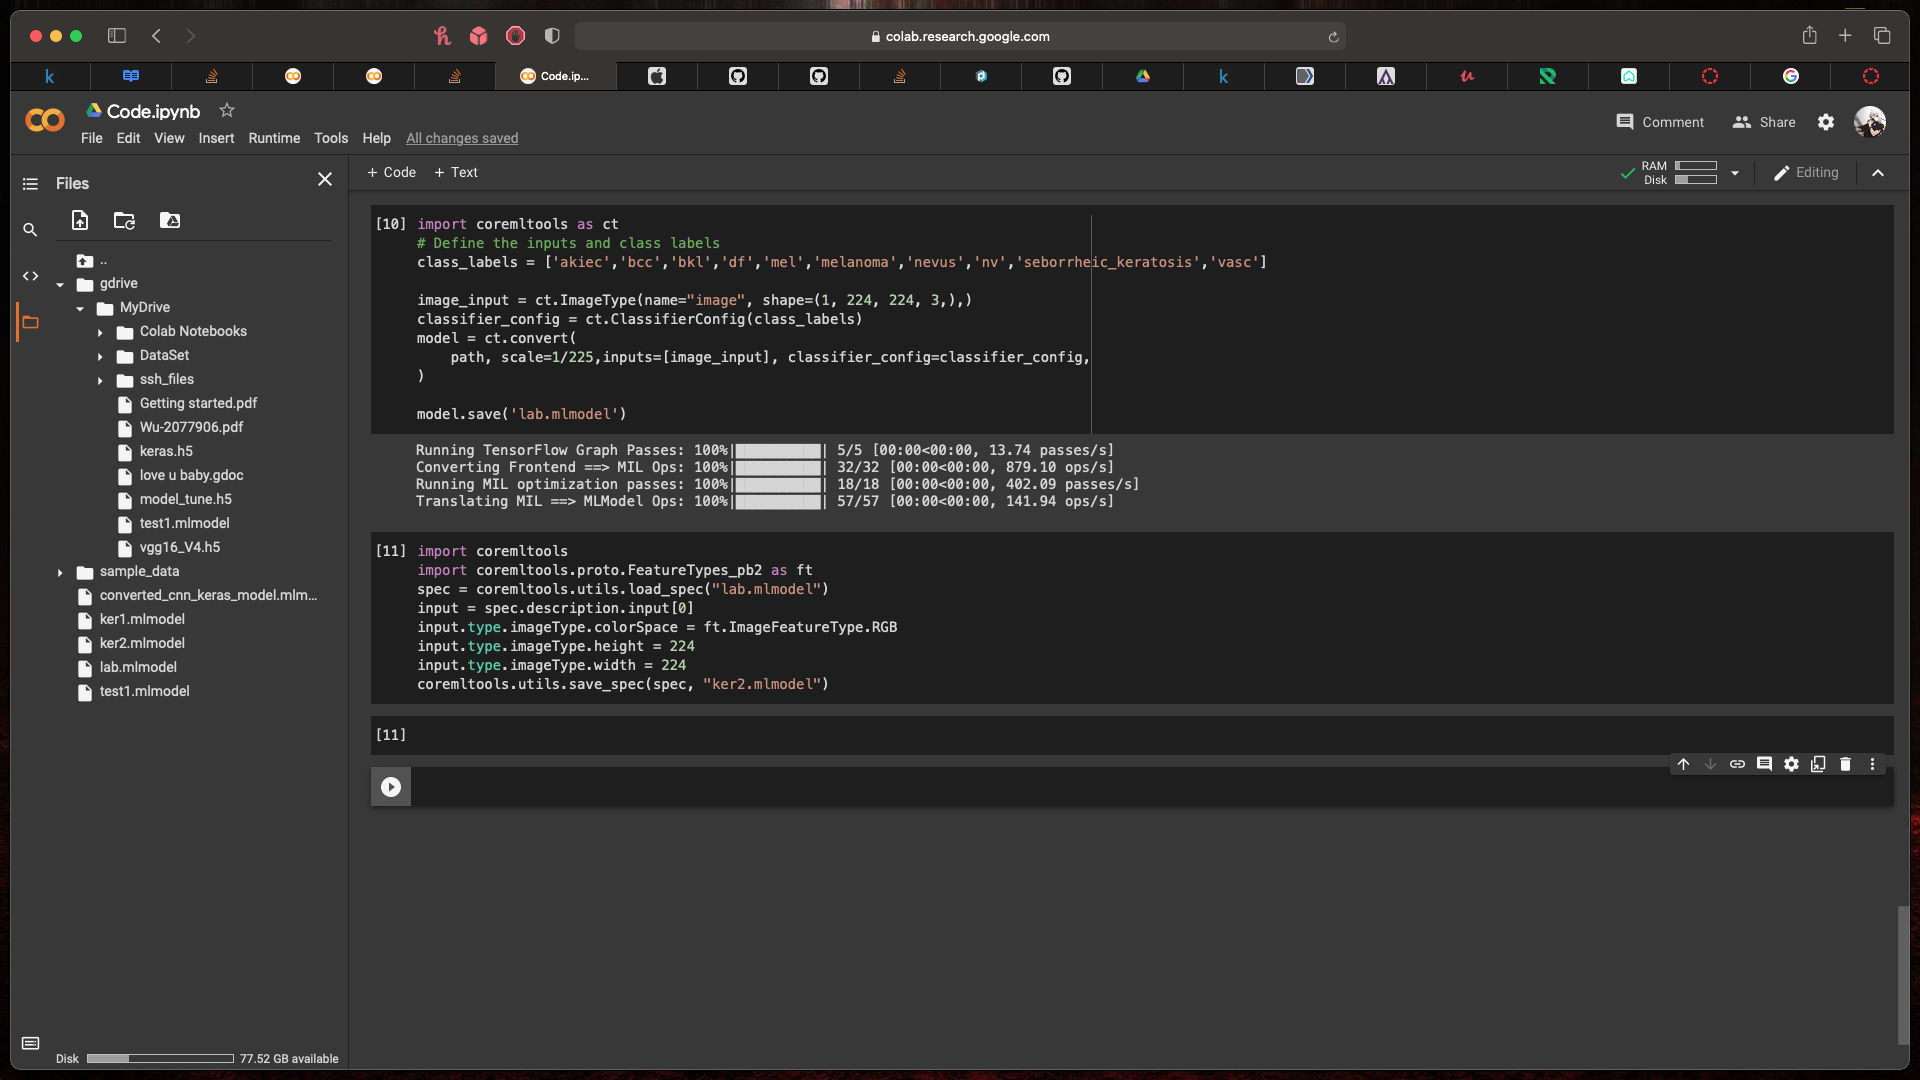Toggle header visibility with the collapse chevron
Image resolution: width=1920 pixels, height=1080 pixels.
(1878, 173)
